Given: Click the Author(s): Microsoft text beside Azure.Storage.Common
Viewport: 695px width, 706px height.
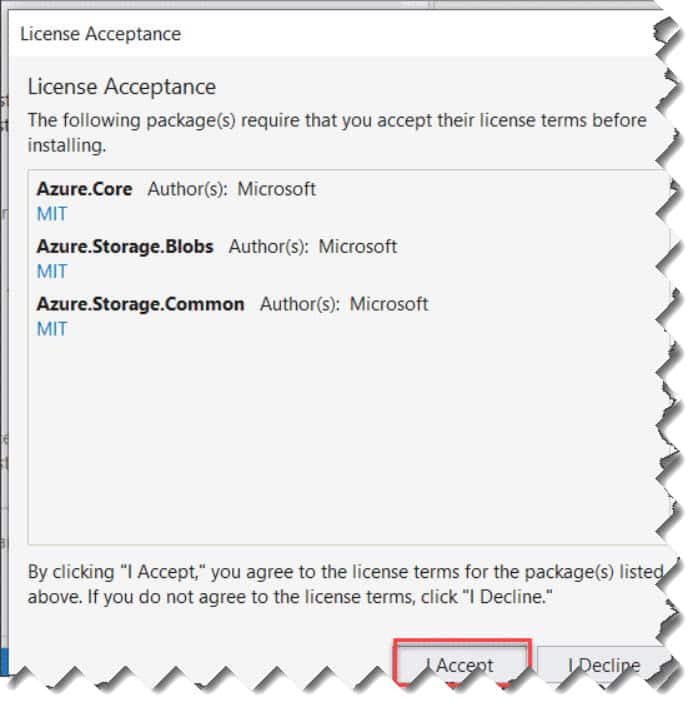Looking at the screenshot, I should point(344,304).
